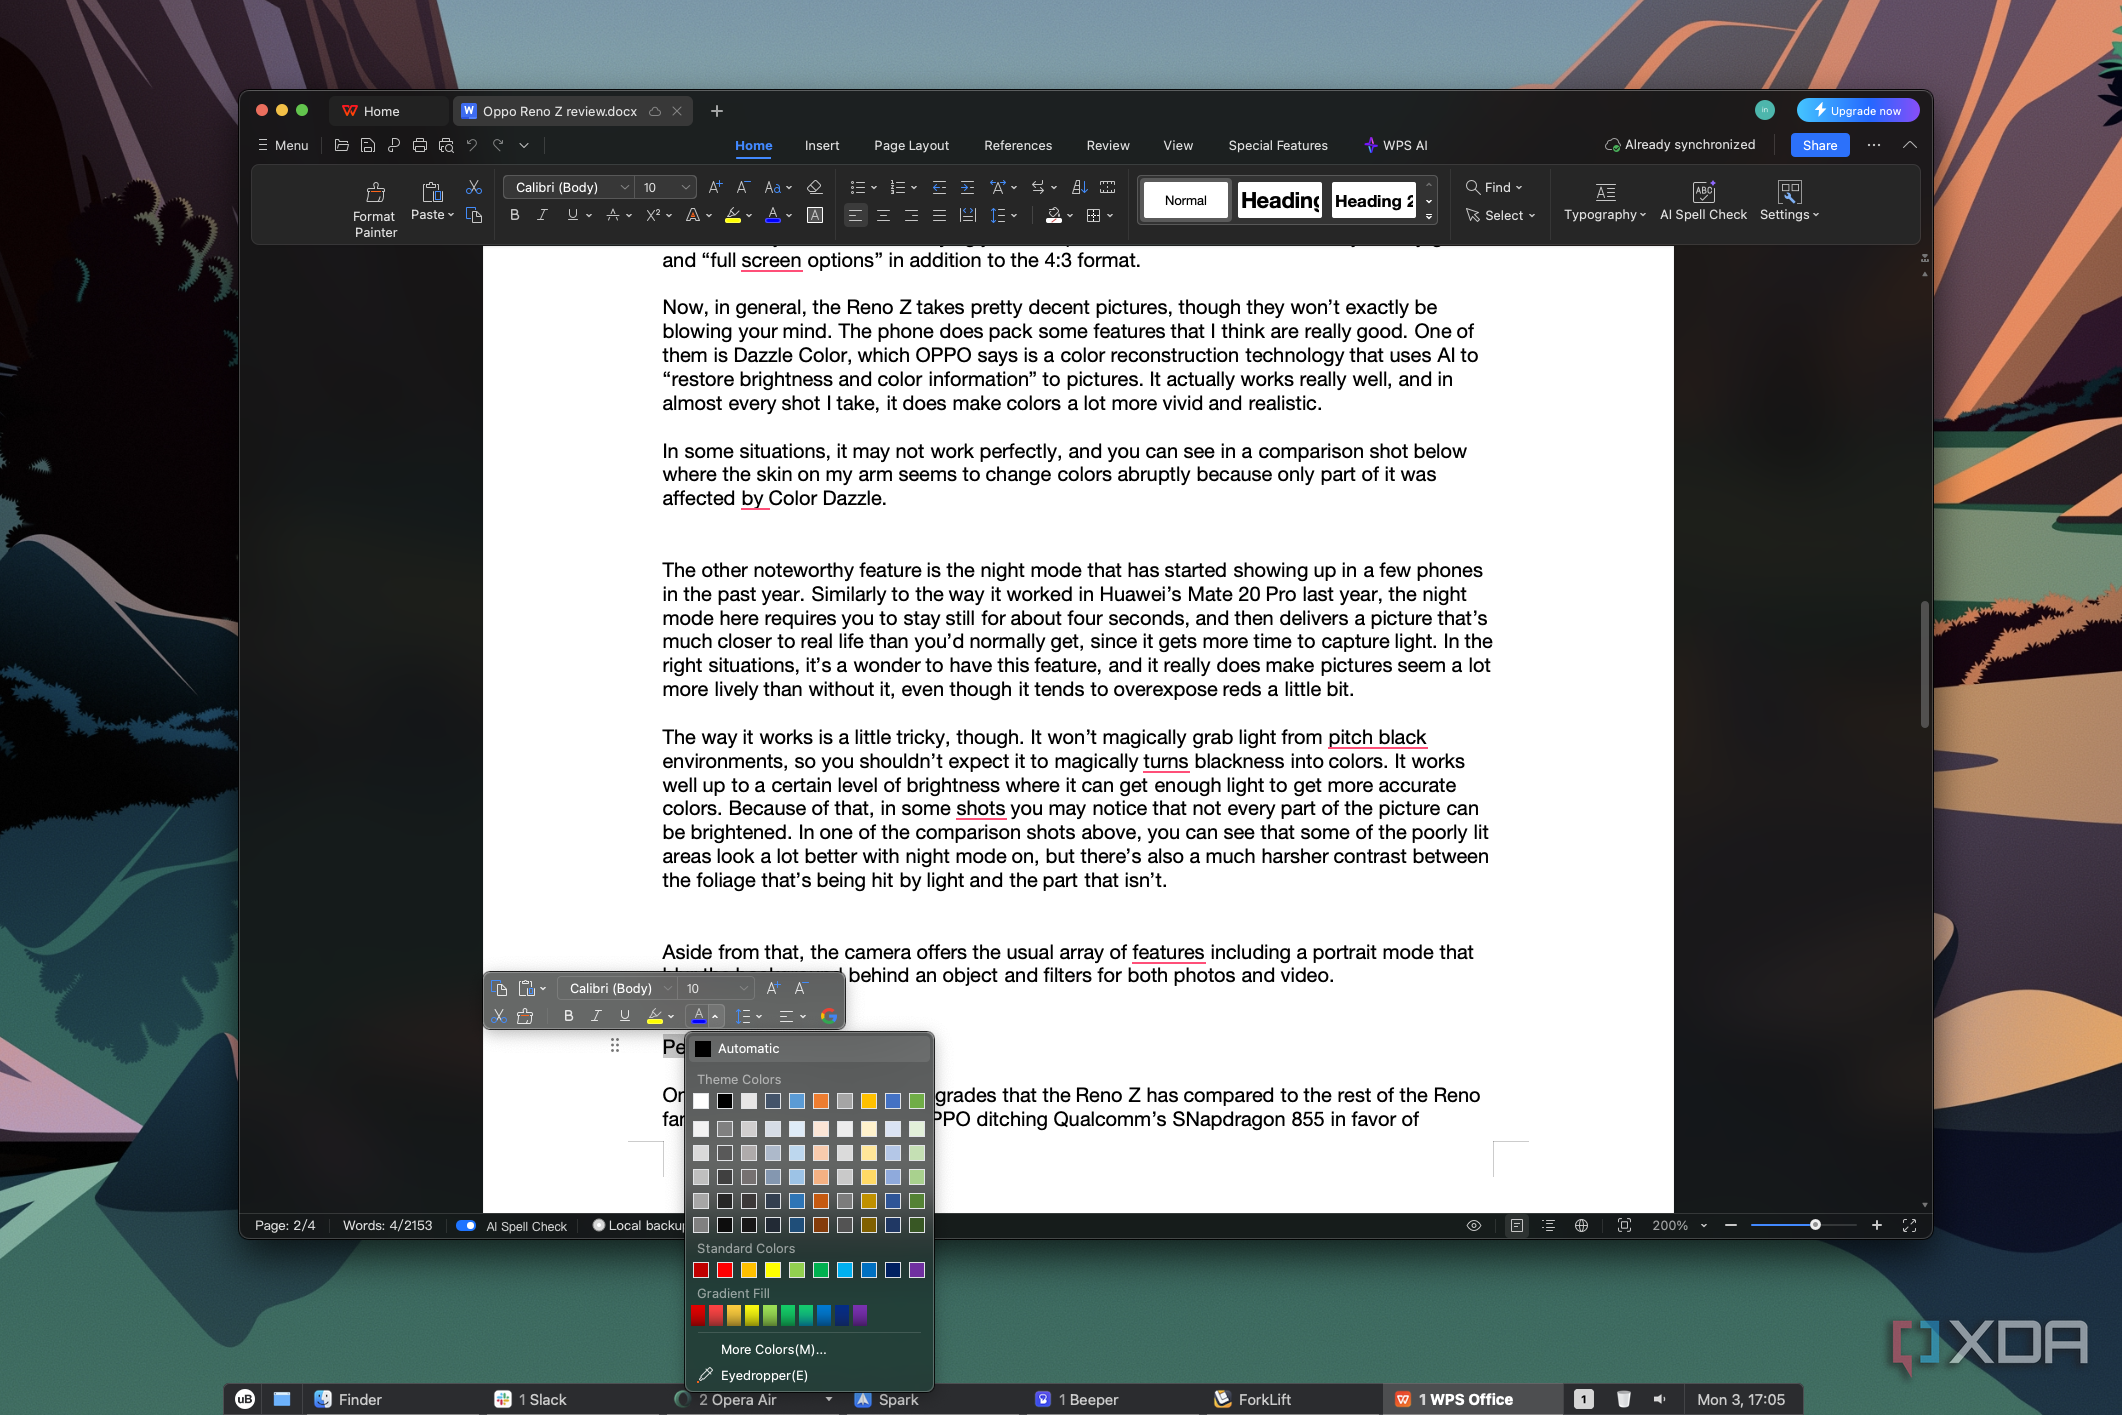2122x1415 pixels.
Task: Toggle Italic in the ribbon
Action: [x=542, y=215]
